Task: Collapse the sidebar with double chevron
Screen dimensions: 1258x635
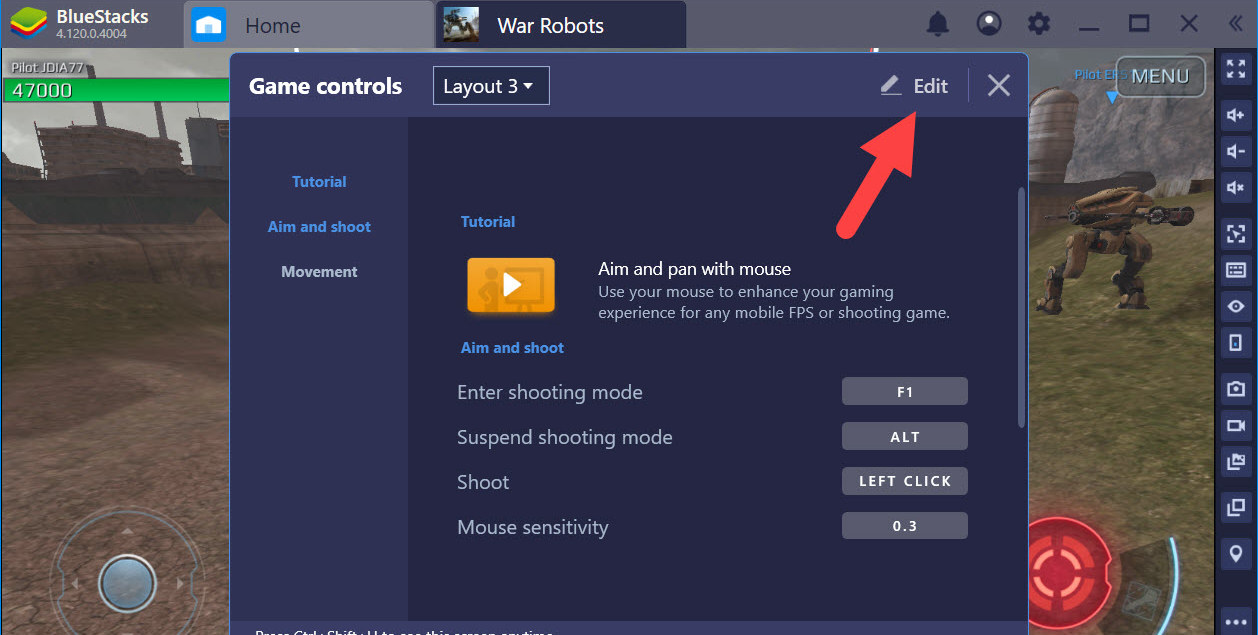Action: point(1235,24)
